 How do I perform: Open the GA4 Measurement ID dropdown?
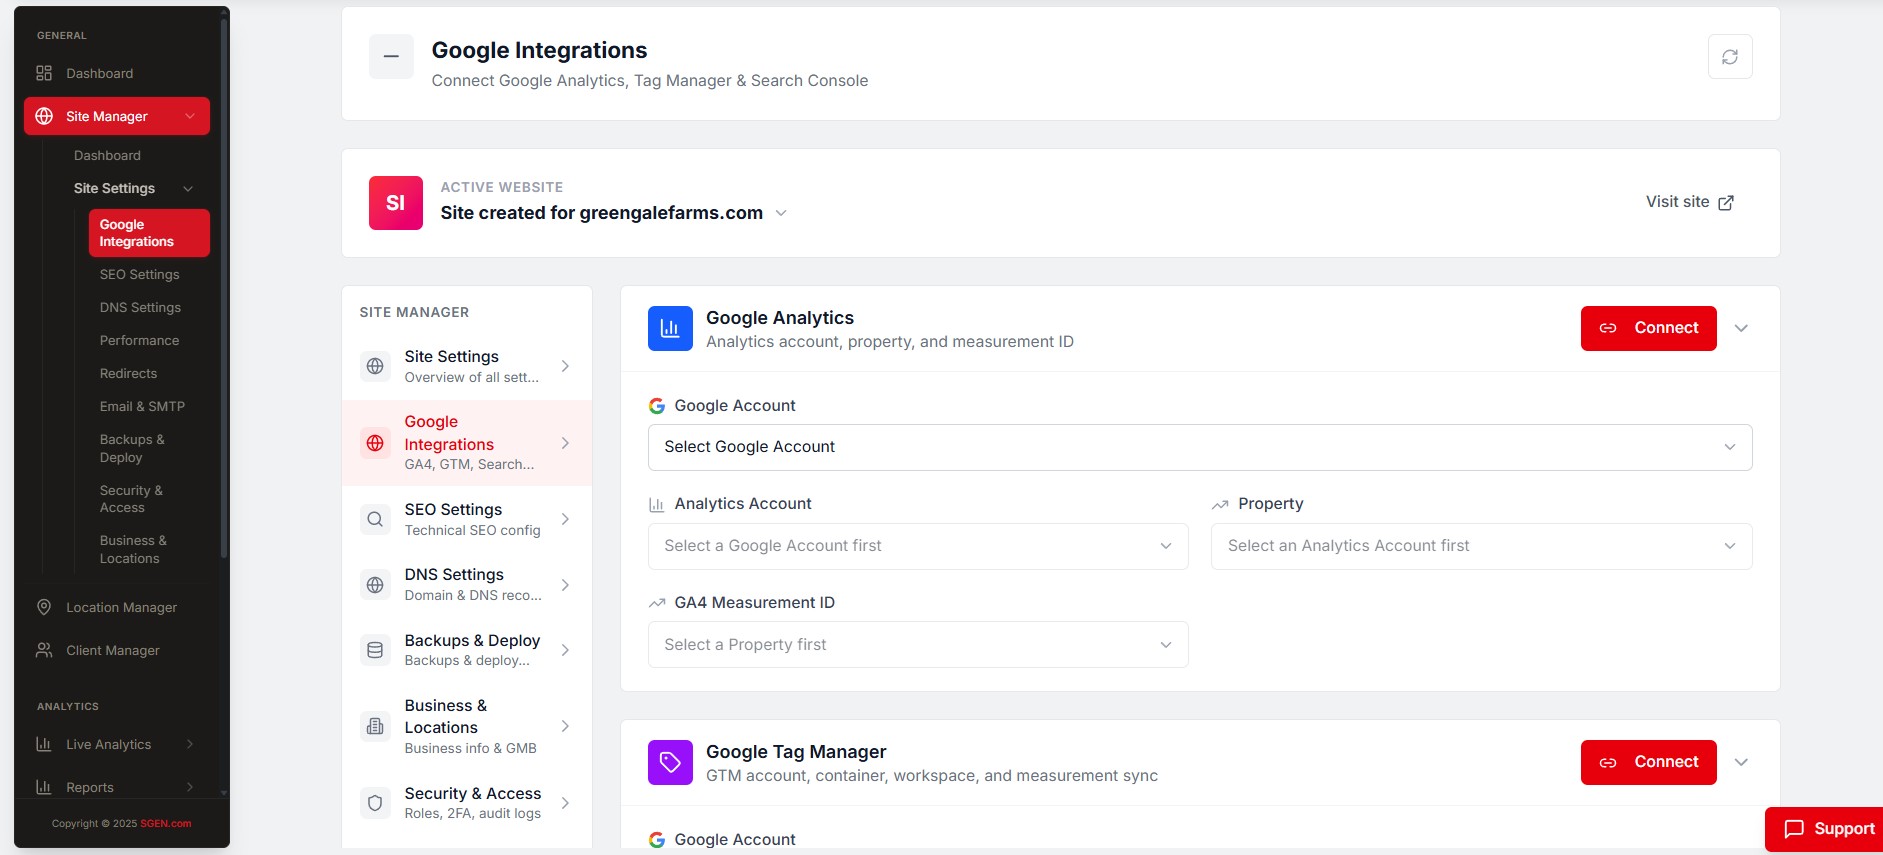tap(918, 645)
